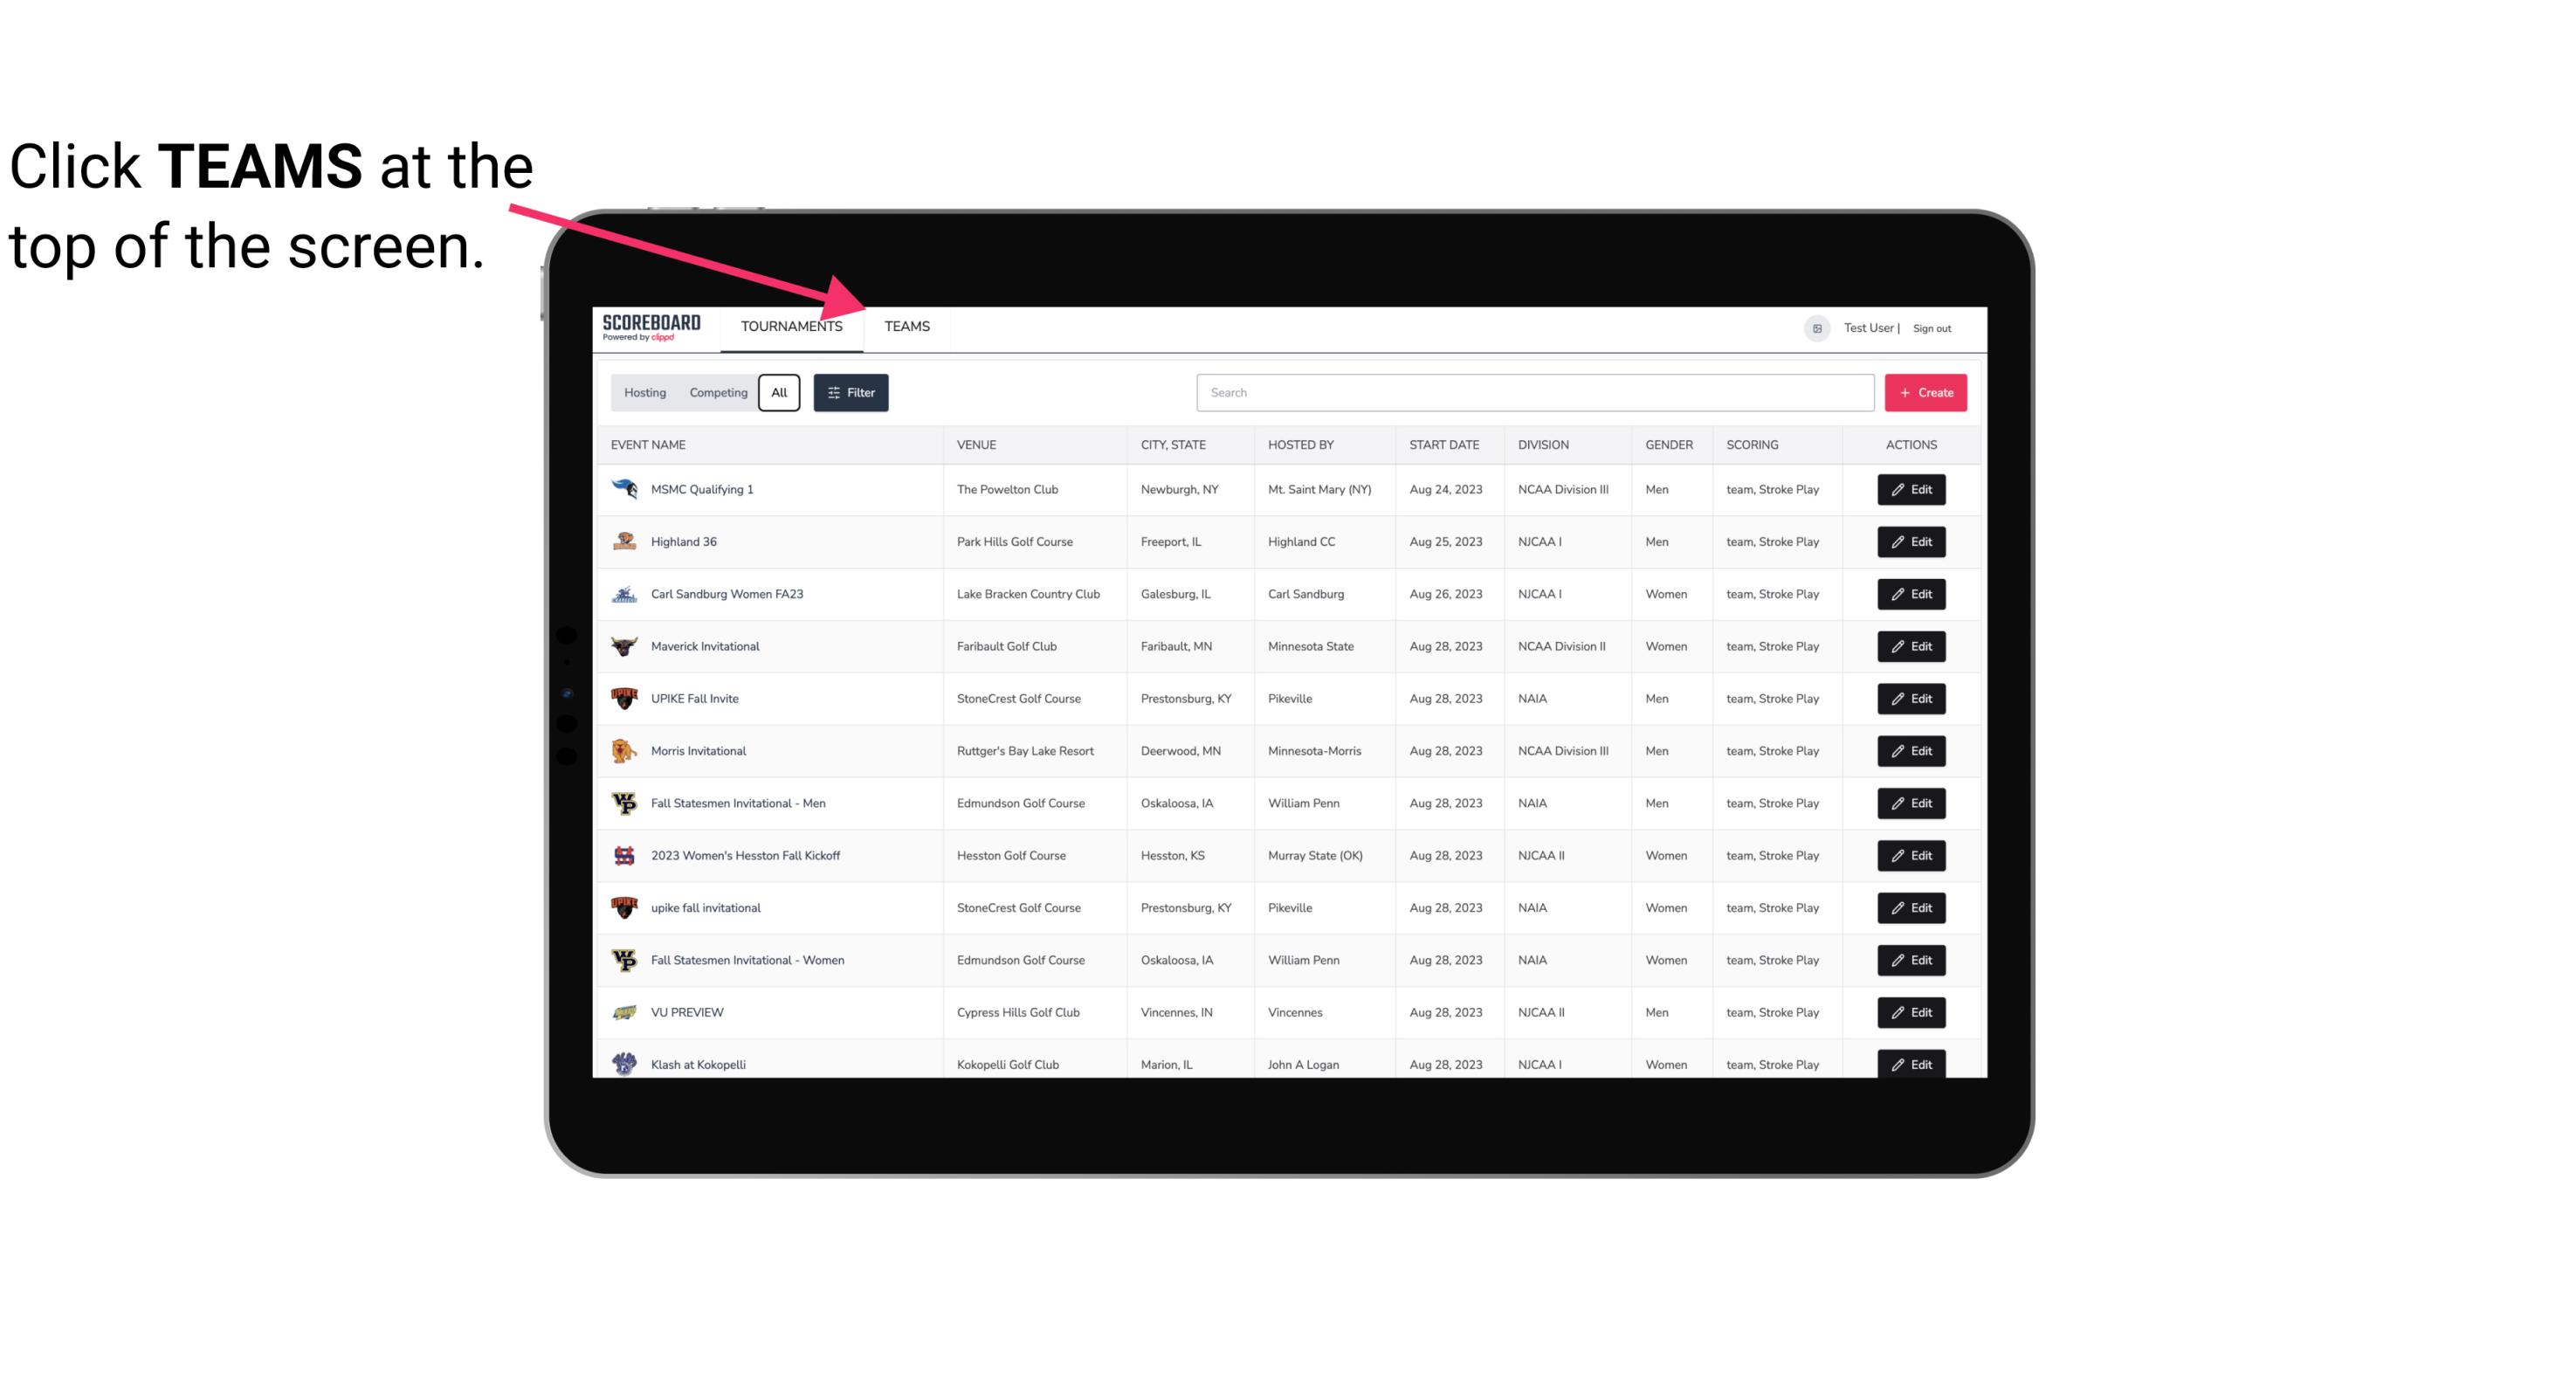Expand the Filter options dropdown
The image size is (2576, 1386).
pyautogui.click(x=850, y=393)
